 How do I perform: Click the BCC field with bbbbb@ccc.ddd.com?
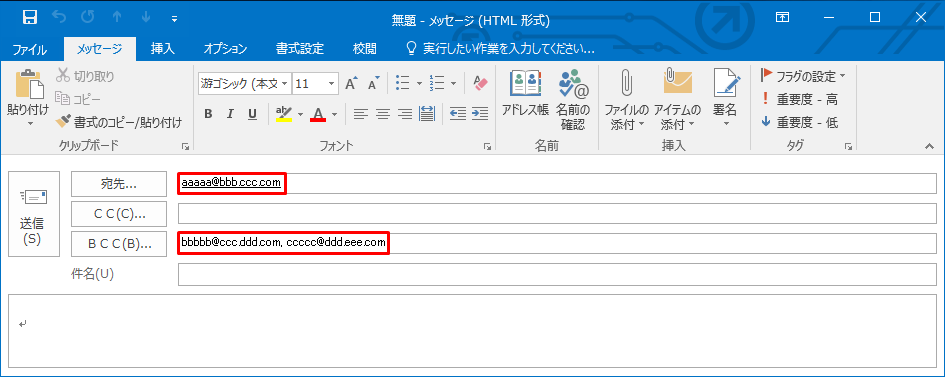point(557,243)
